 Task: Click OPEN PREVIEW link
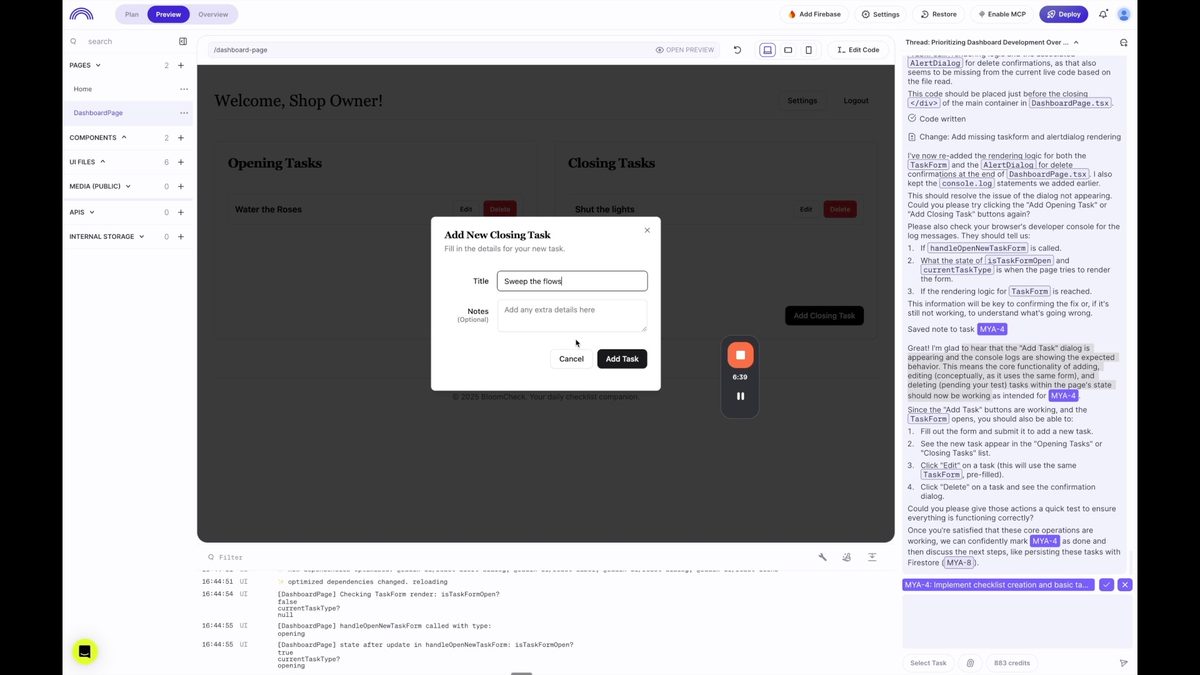pyautogui.click(x=685, y=49)
